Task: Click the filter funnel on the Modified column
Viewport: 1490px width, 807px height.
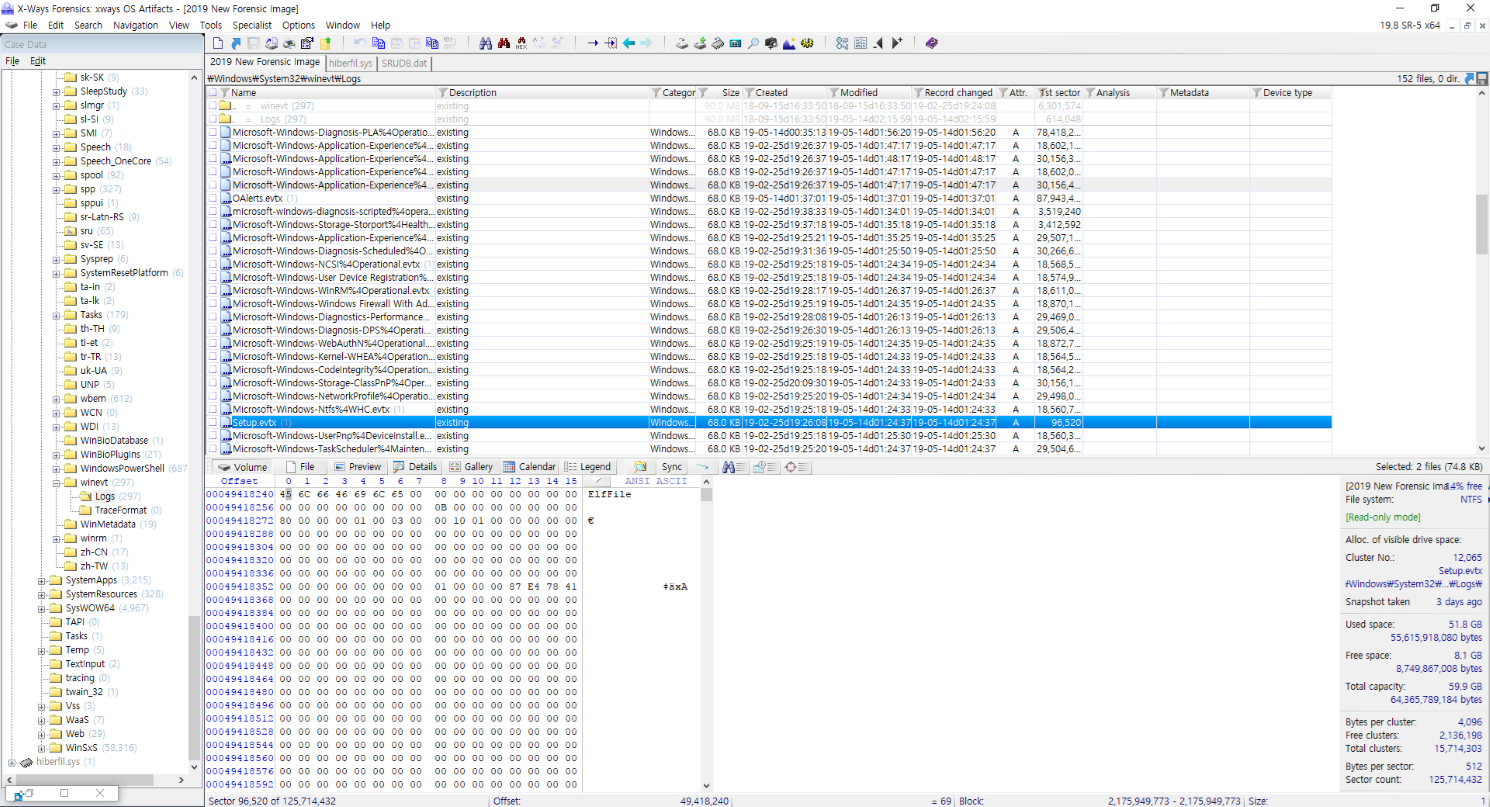Action: point(833,93)
